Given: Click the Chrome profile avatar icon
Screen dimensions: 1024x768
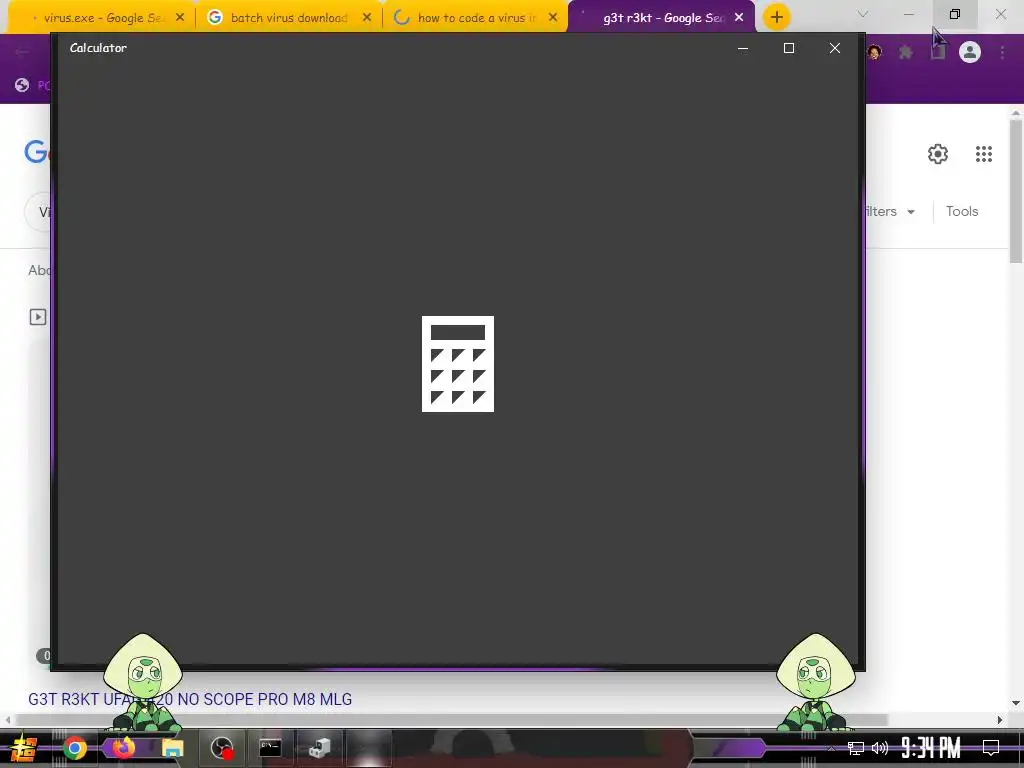Looking at the screenshot, I should coord(970,52).
